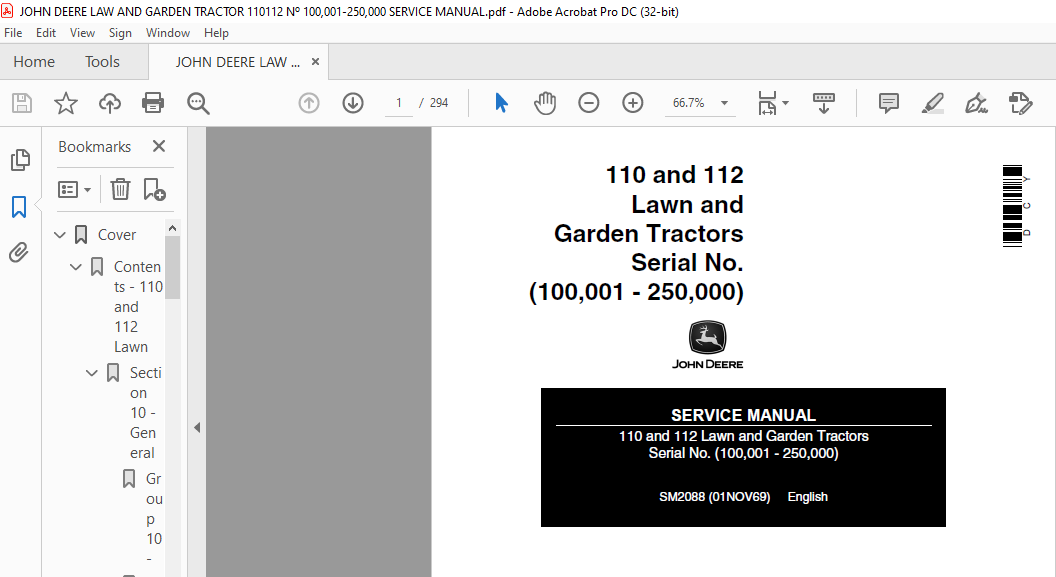
Task: Click the bookmarks panel scroll up arrow
Action: pyautogui.click(x=172, y=228)
